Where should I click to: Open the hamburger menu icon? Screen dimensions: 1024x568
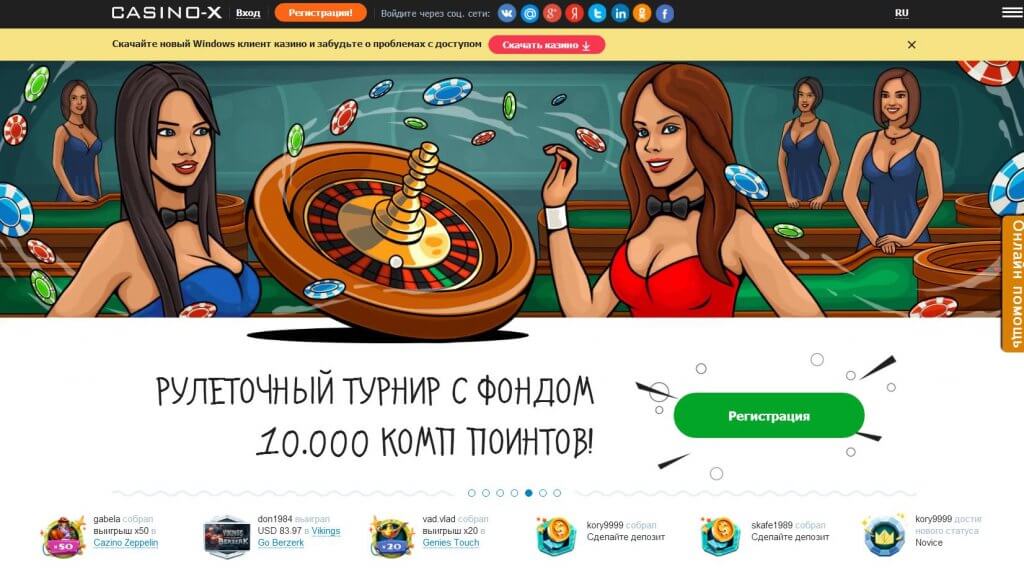point(1012,12)
